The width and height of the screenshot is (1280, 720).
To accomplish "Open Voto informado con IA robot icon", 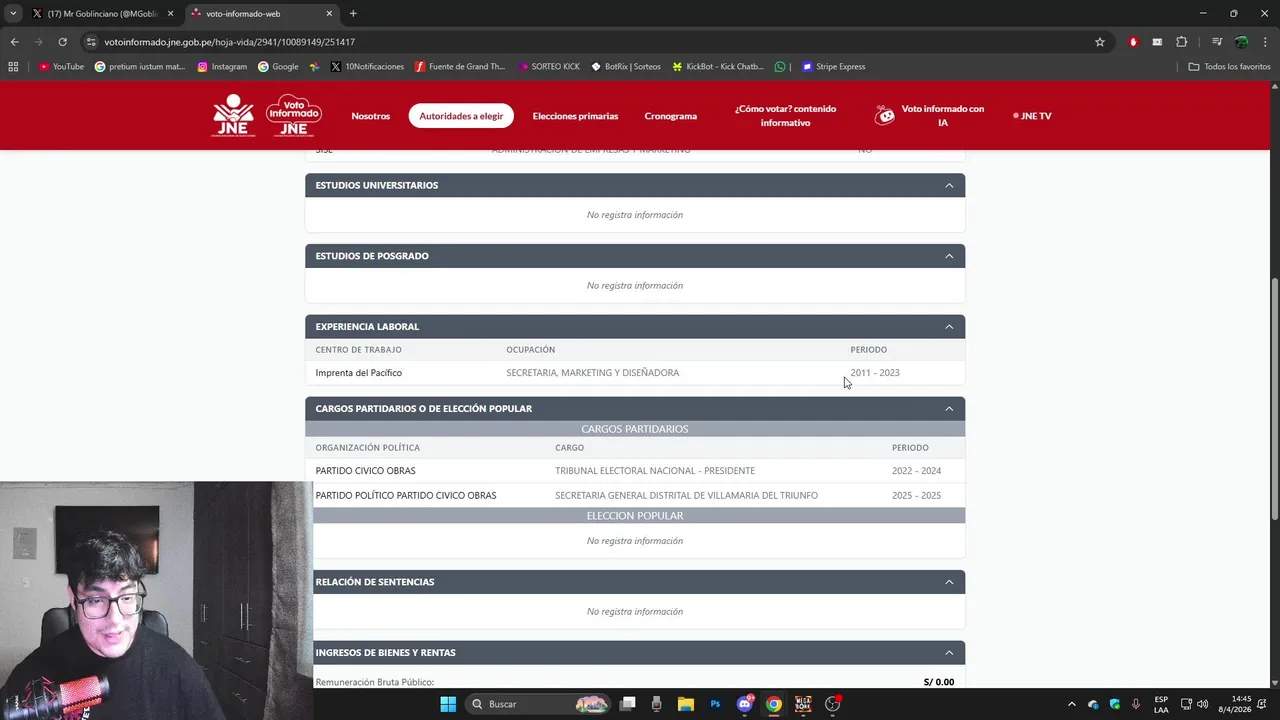I will tap(884, 115).
